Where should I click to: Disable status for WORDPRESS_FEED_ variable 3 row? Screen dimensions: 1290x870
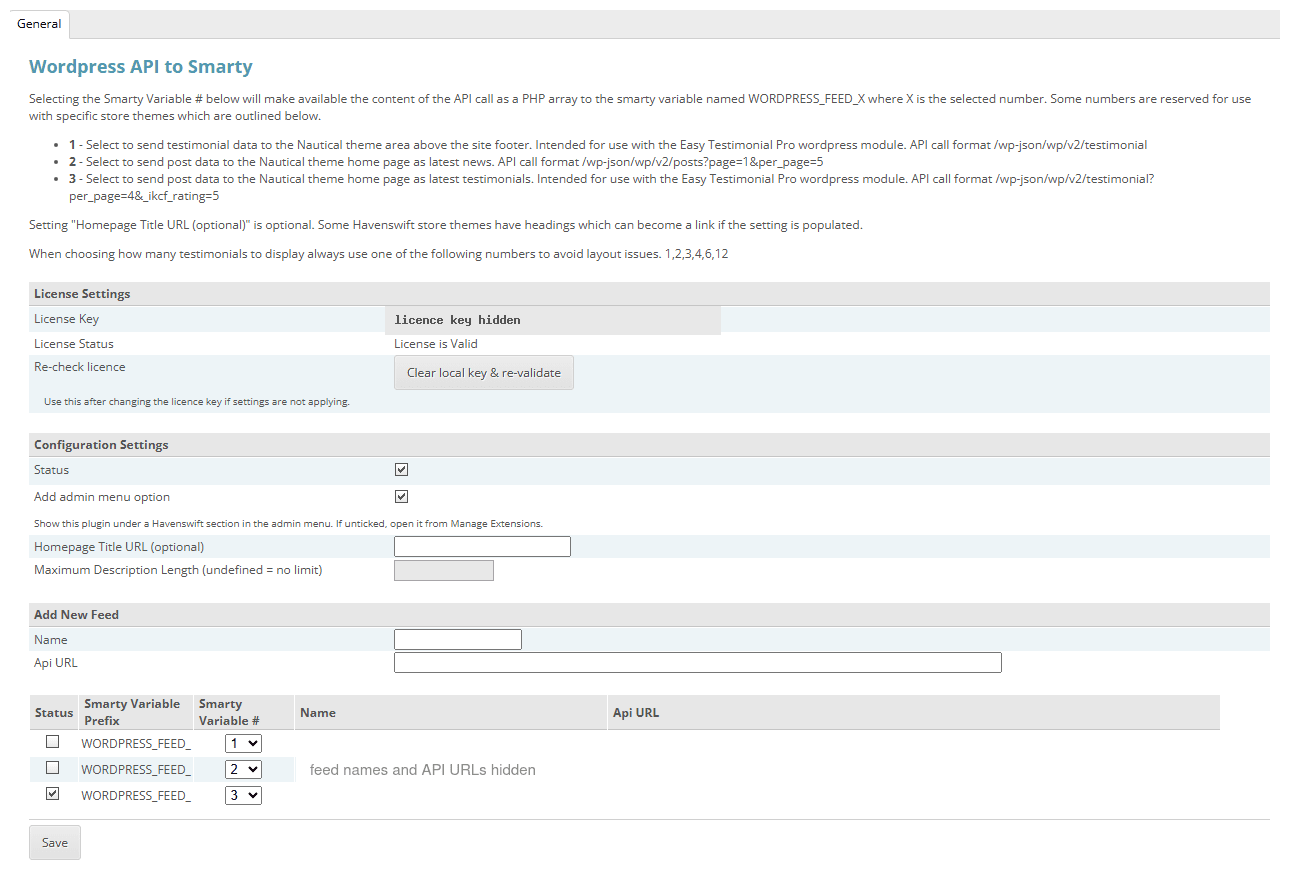click(53, 794)
